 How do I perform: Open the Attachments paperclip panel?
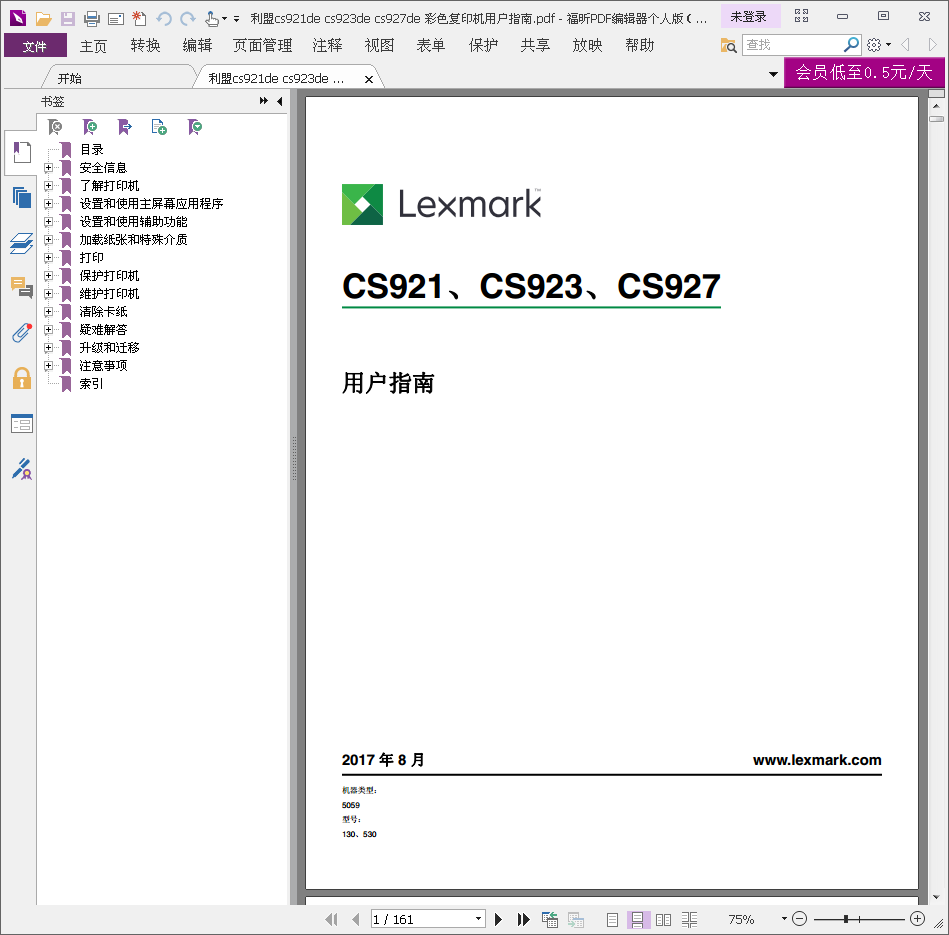coord(22,333)
